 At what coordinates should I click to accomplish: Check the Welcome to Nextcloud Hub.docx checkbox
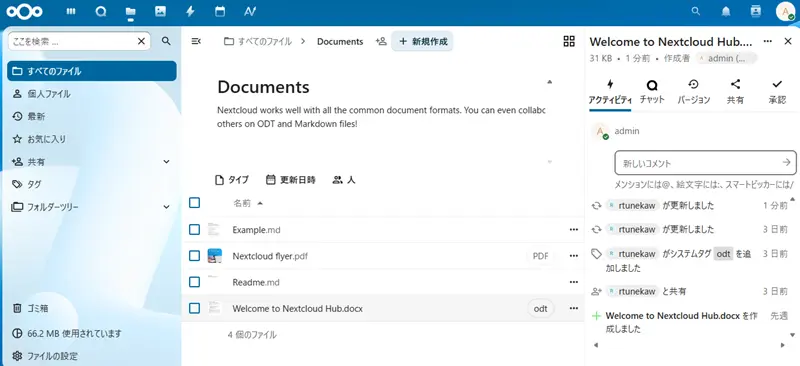[194, 308]
